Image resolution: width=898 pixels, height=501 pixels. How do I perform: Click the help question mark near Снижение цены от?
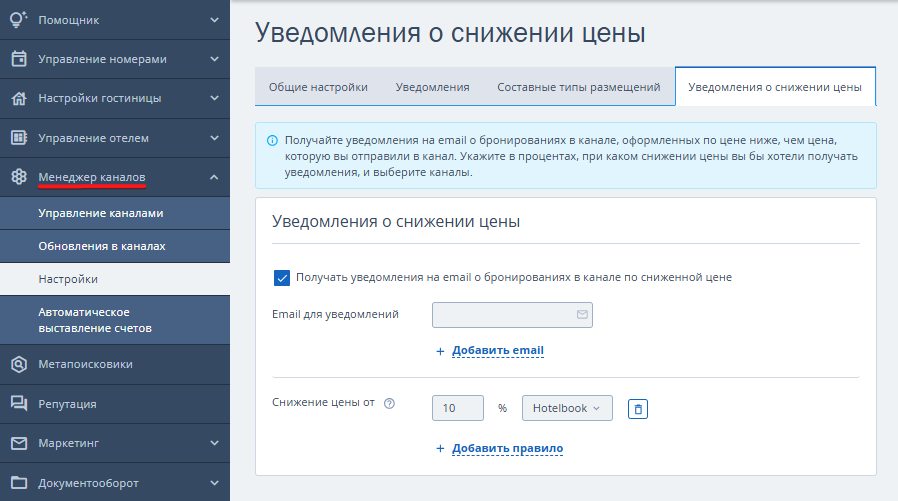click(x=389, y=403)
